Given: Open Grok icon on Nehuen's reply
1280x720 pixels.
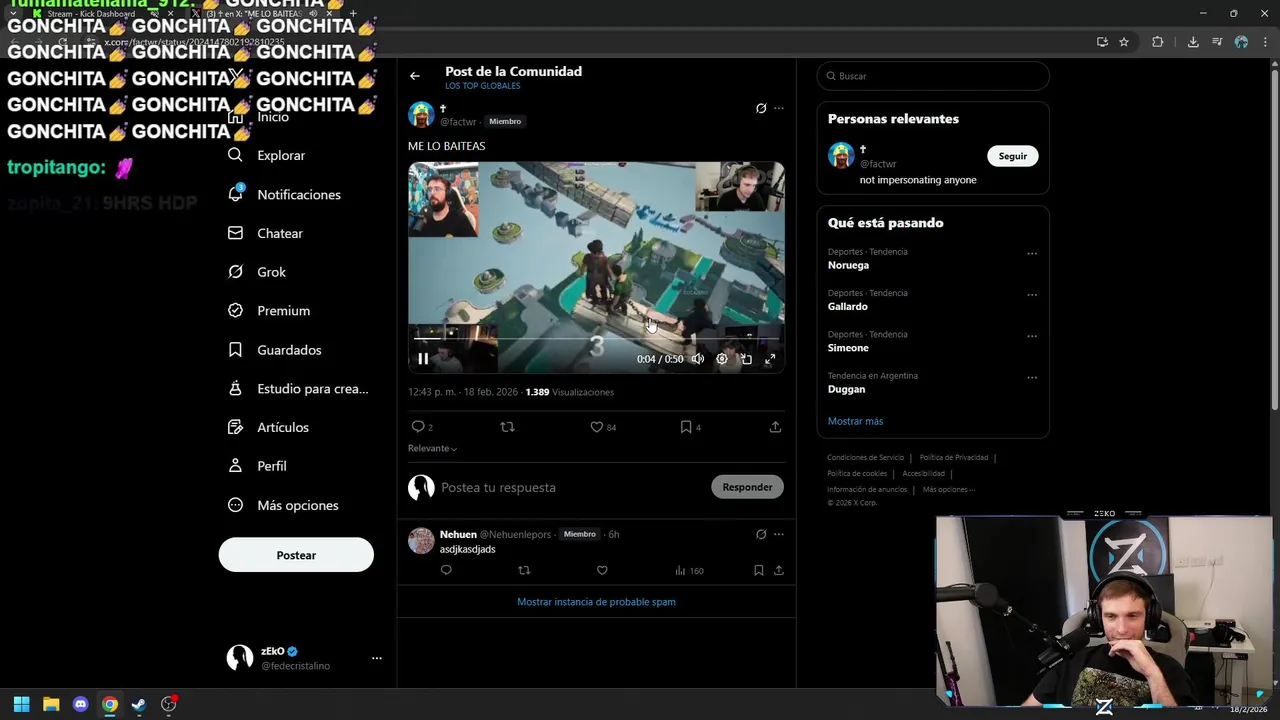Looking at the screenshot, I should click(761, 534).
